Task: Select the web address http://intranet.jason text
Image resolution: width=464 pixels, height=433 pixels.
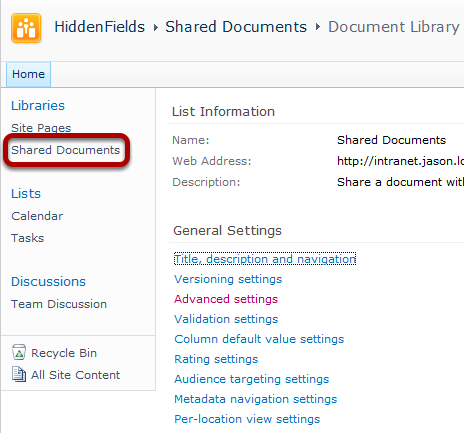Action: click(x=400, y=161)
